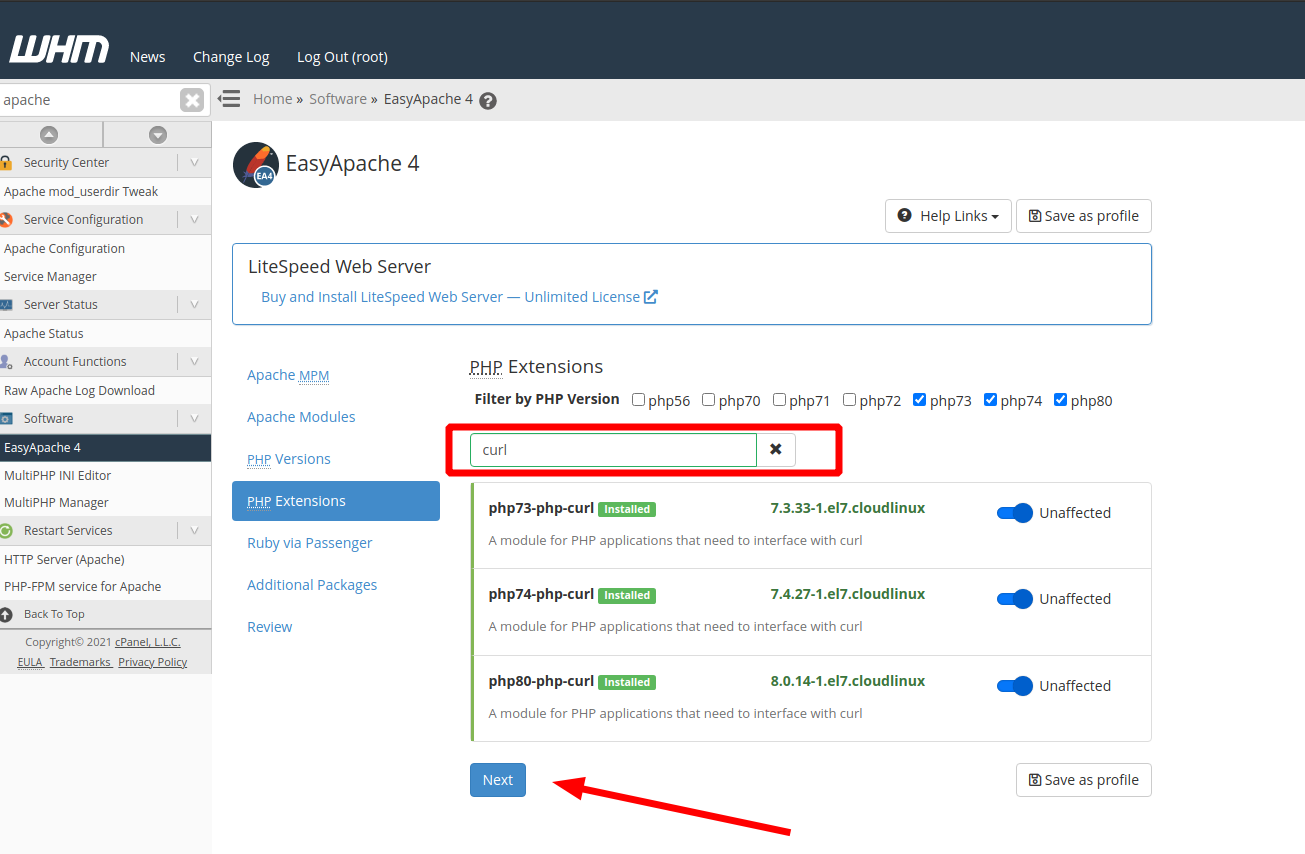Toggle the php80-php-curl extension switch

[x=1014, y=686]
